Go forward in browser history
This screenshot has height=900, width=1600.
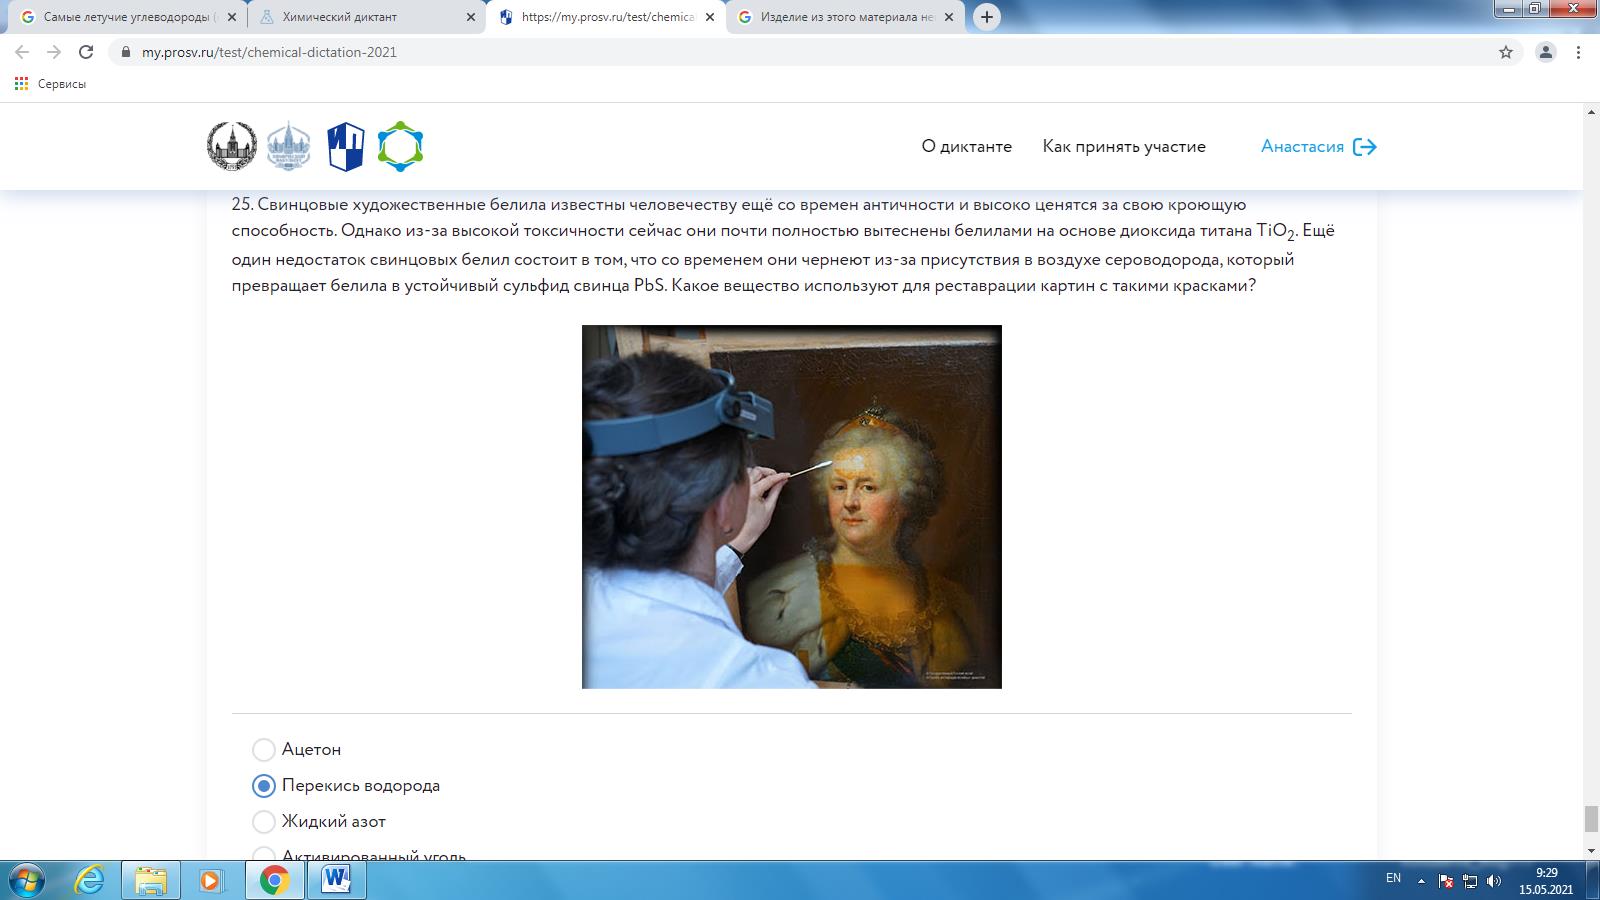click(x=54, y=52)
